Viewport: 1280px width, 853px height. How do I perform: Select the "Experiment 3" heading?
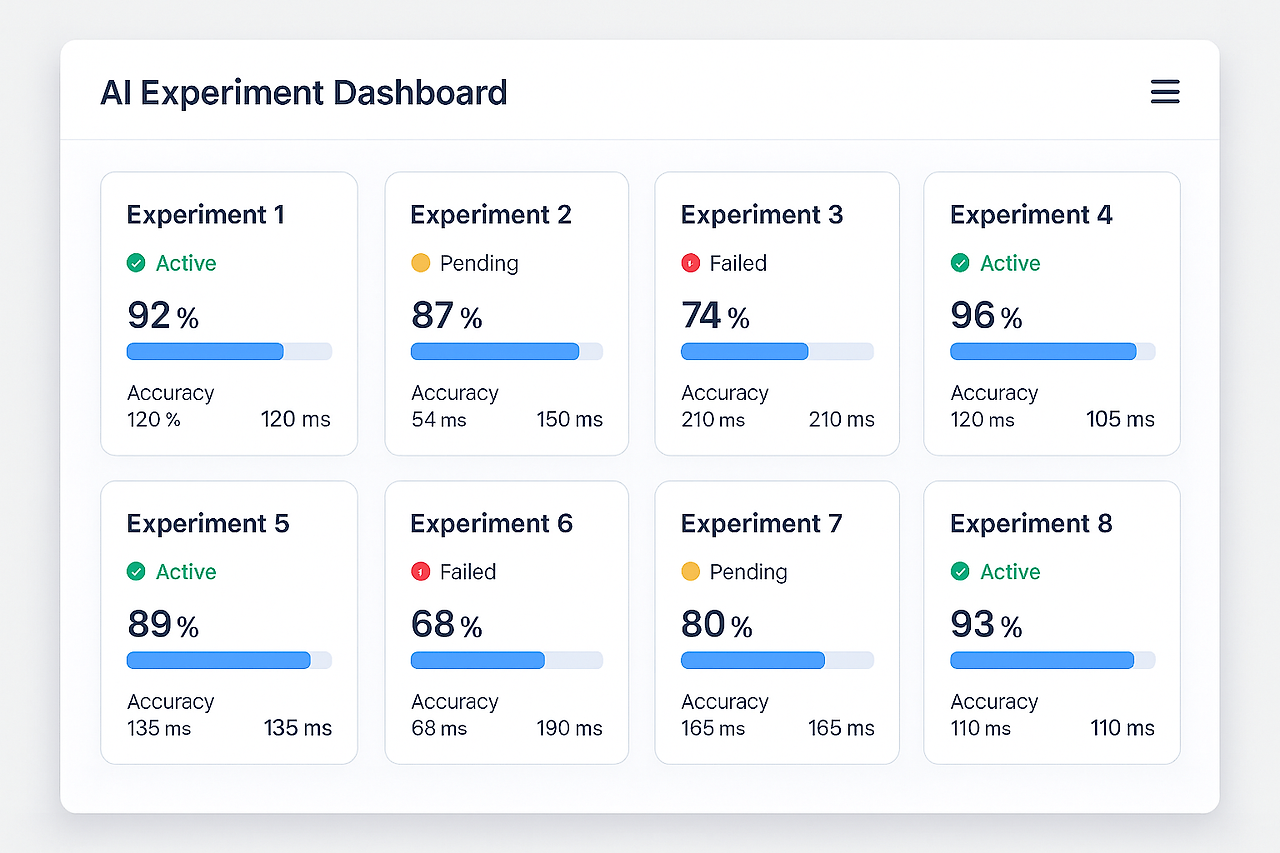tap(762, 215)
